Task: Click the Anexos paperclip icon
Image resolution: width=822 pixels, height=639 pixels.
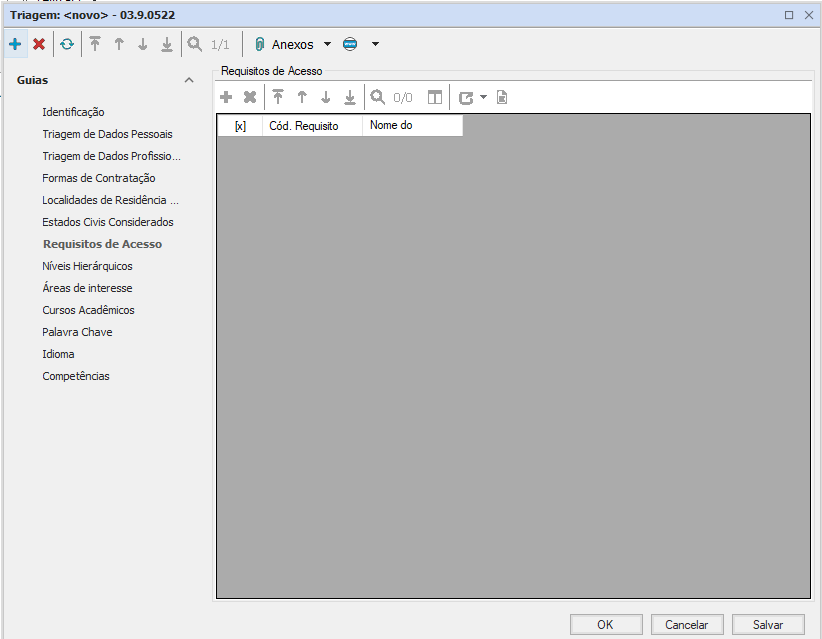Action: pos(259,44)
